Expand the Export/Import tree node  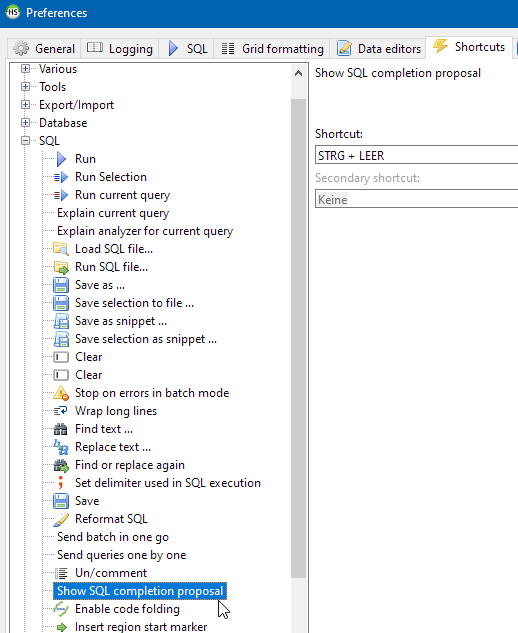pyautogui.click(x=25, y=105)
